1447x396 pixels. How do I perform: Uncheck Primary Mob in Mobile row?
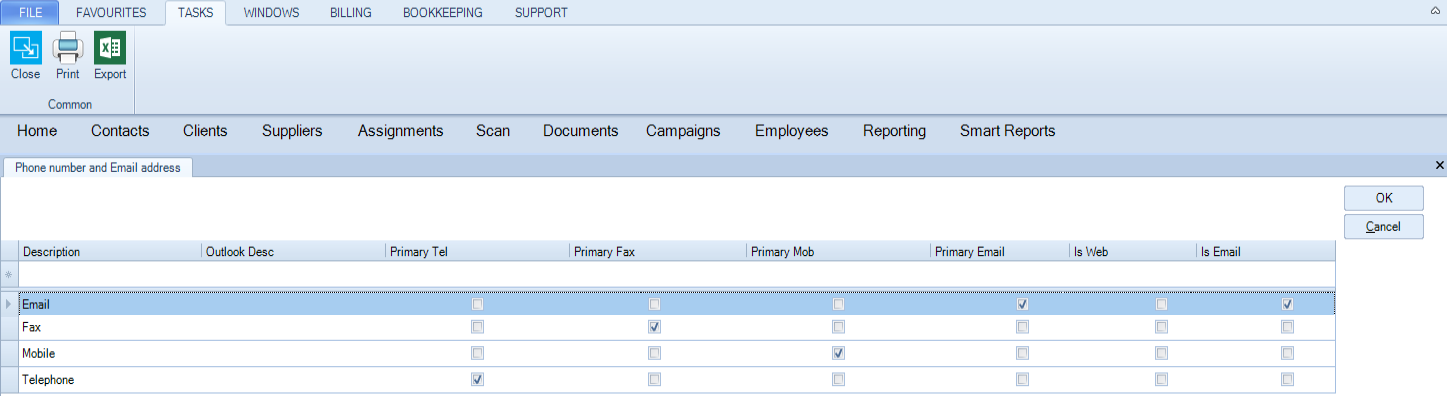(x=838, y=353)
